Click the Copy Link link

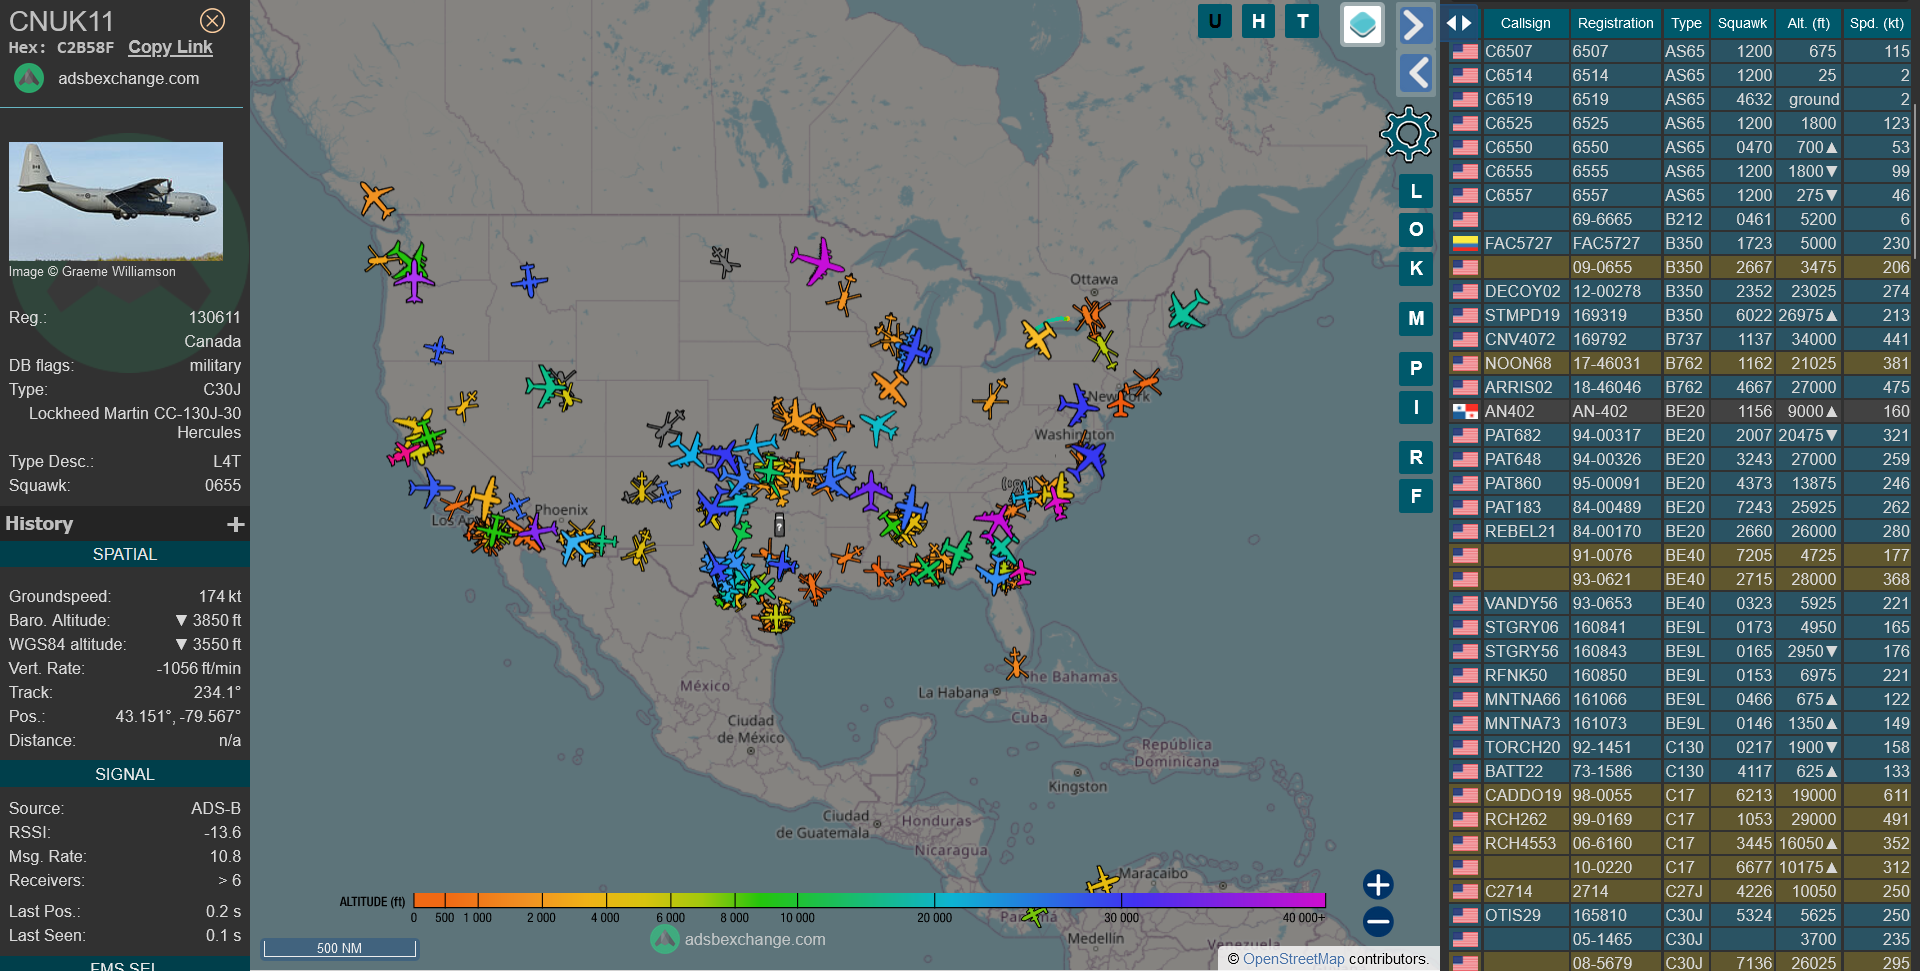170,47
